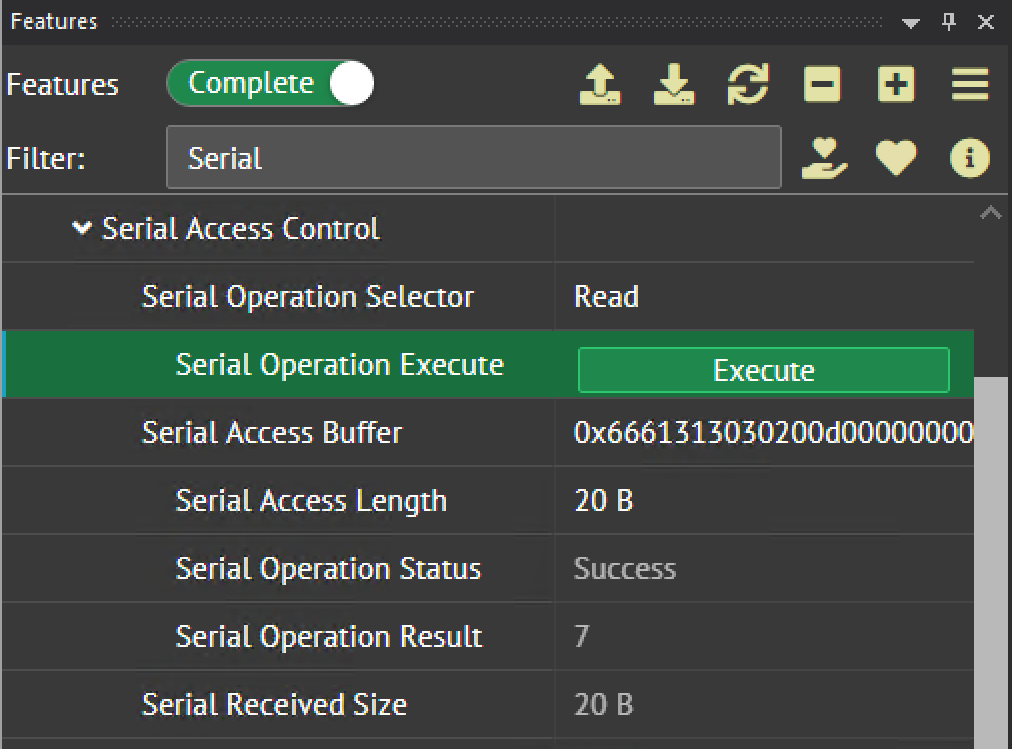The width and height of the screenshot is (1012, 749).
Task: Show feature info via the info icon
Action: pyautogui.click(x=970, y=158)
